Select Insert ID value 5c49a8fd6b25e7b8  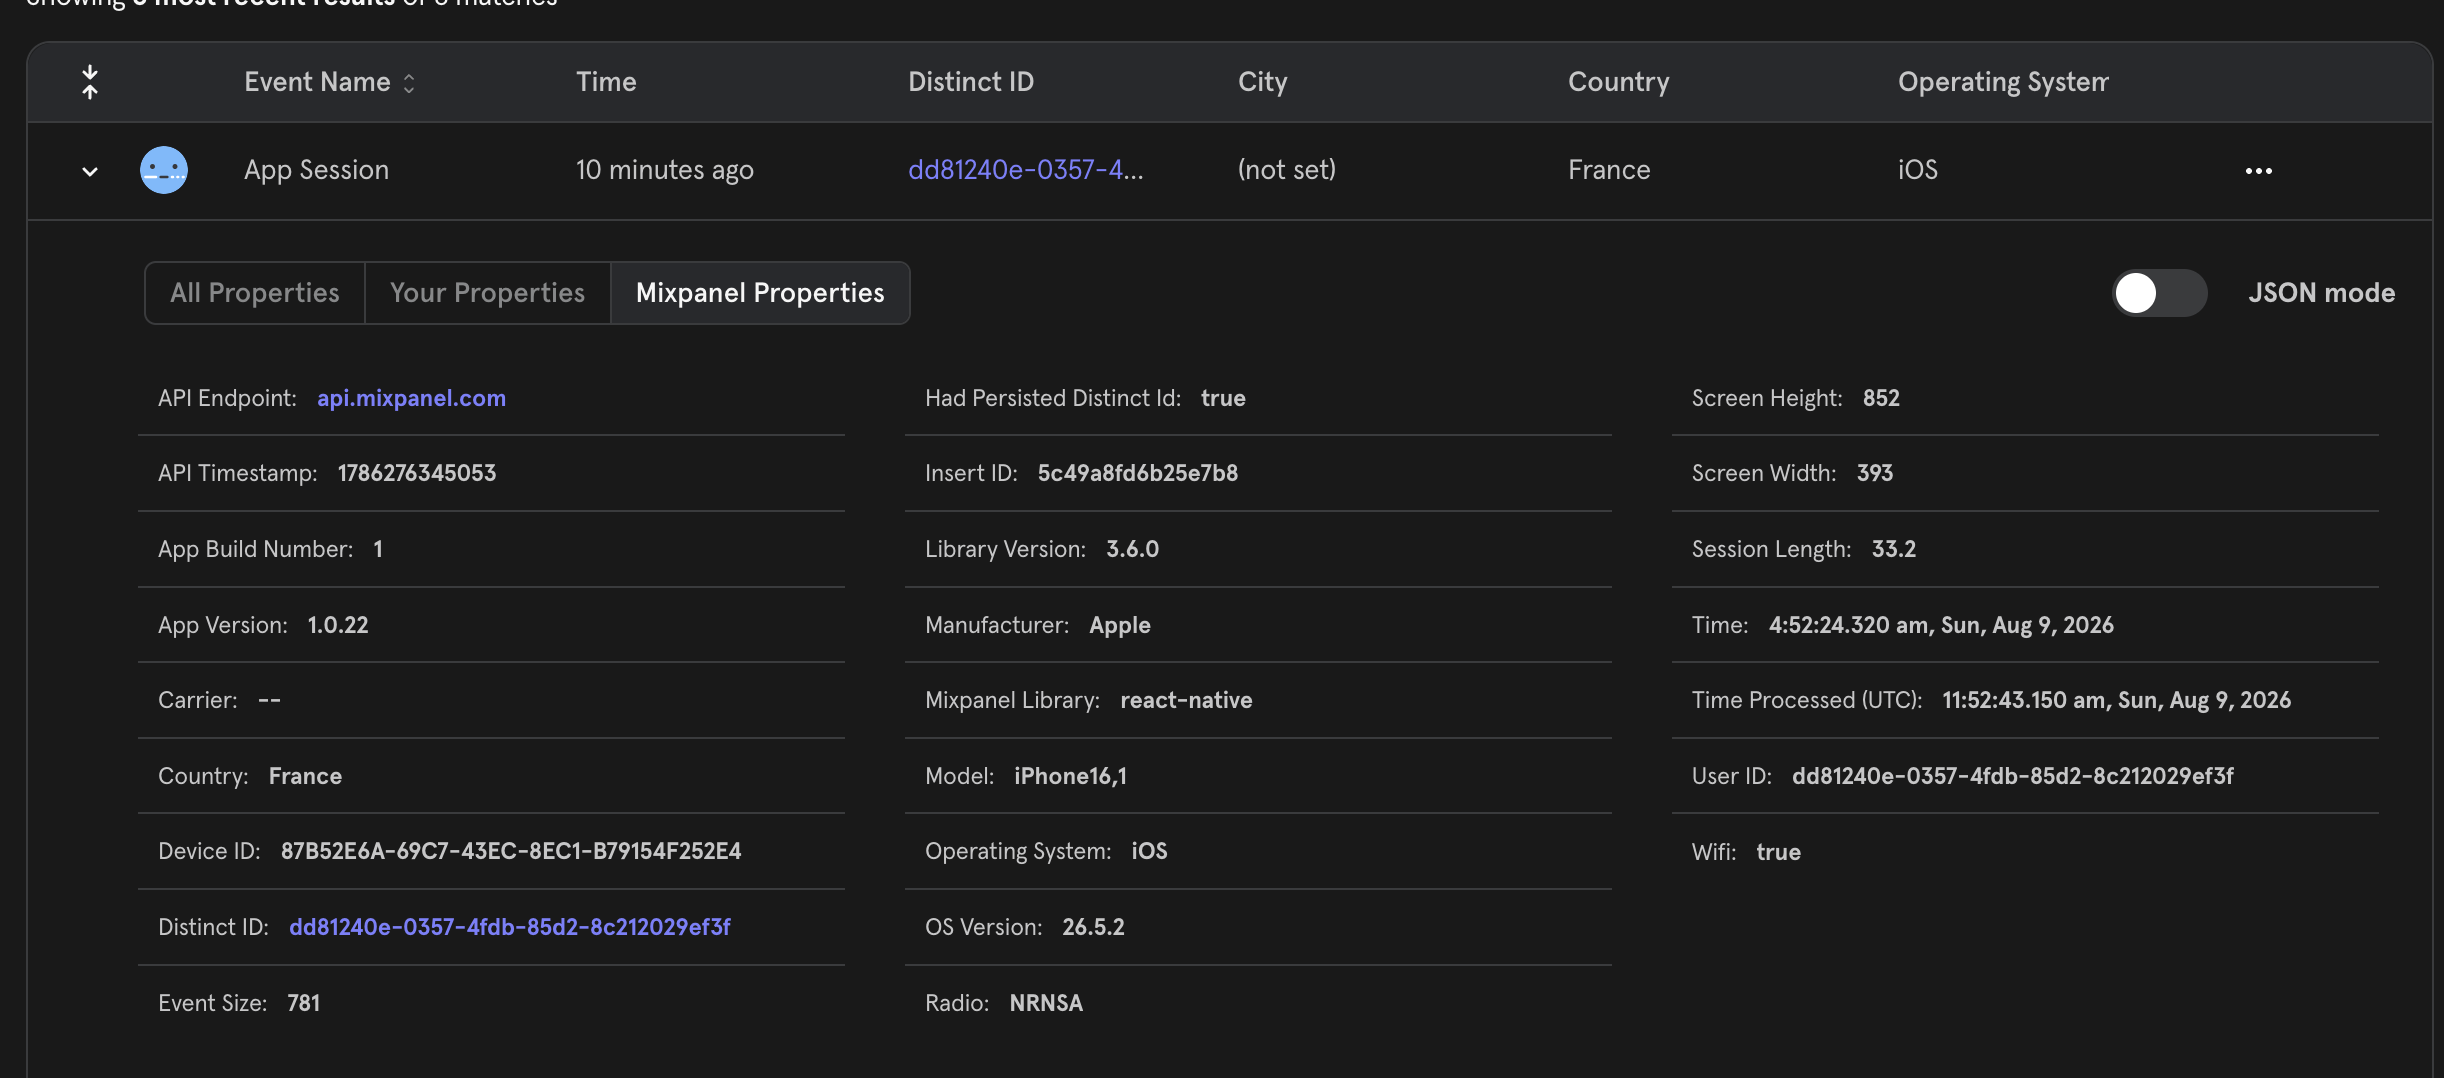pyautogui.click(x=1138, y=473)
